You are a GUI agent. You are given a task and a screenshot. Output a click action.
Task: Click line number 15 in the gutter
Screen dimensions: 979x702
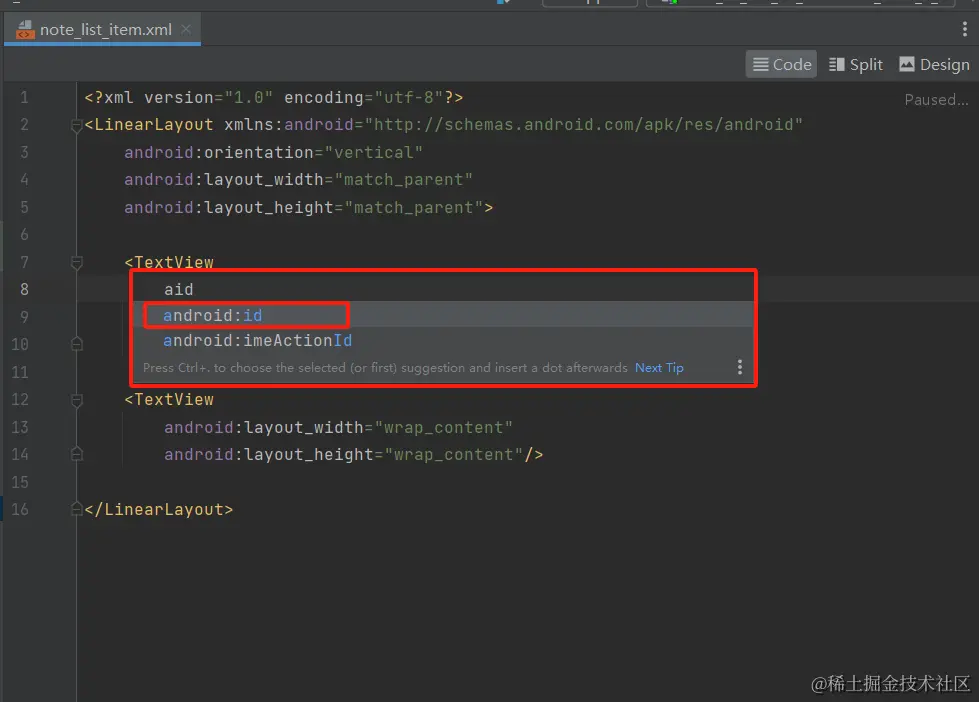(x=20, y=482)
